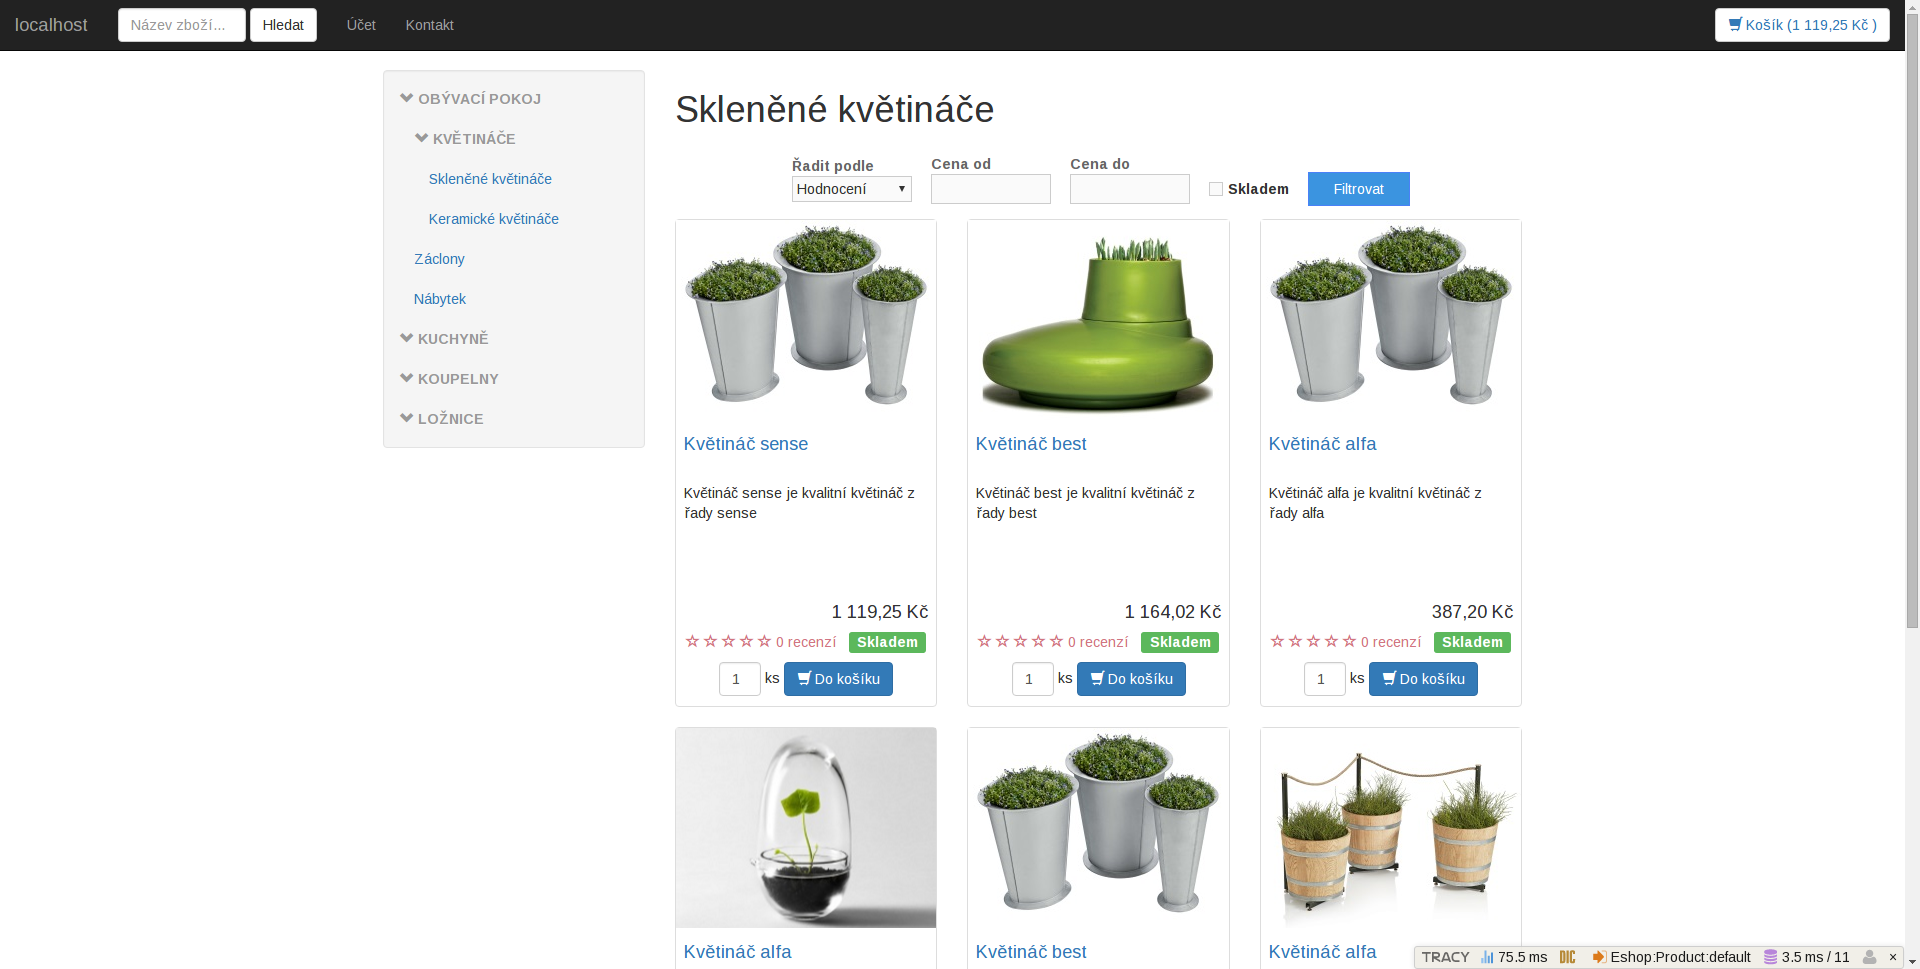Image resolution: width=1920 pixels, height=969 pixels.
Task: Collapse the OBÝVACÍ POKOJ category
Action: (406, 97)
